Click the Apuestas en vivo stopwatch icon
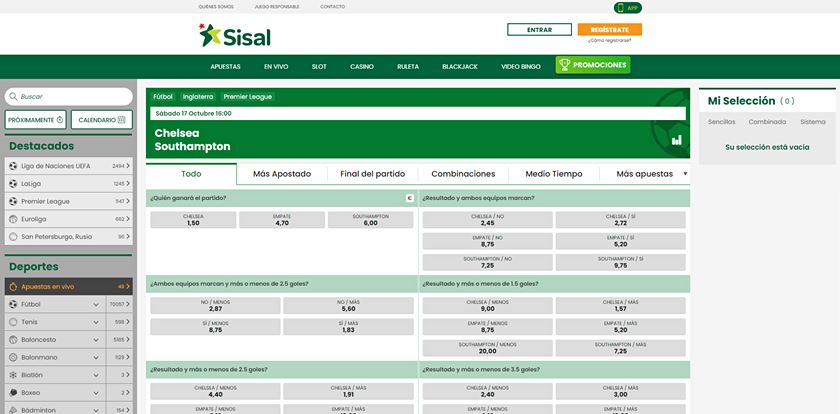The image size is (840, 414). pos(13,287)
